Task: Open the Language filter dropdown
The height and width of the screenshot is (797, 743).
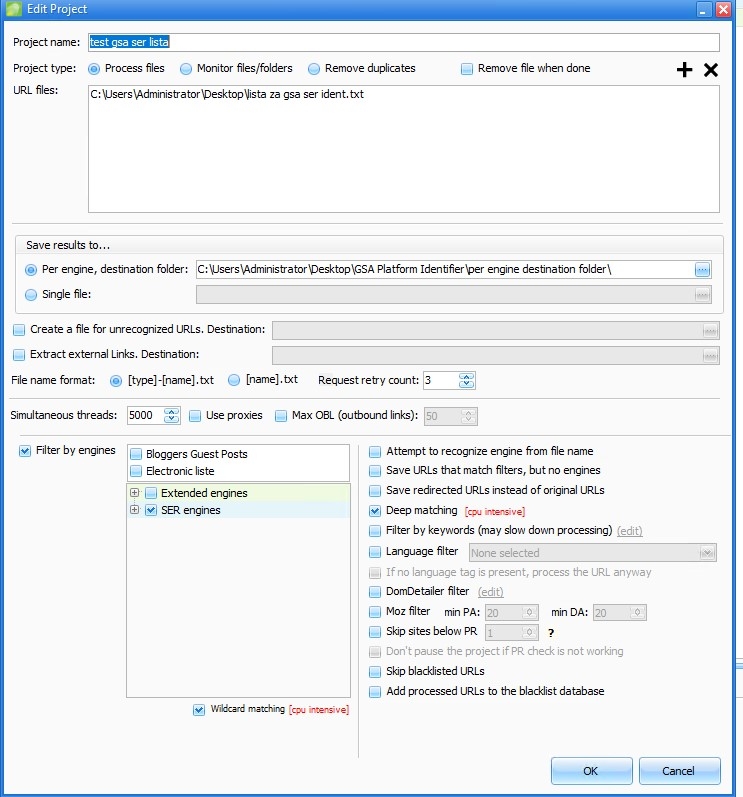Action: tap(707, 553)
